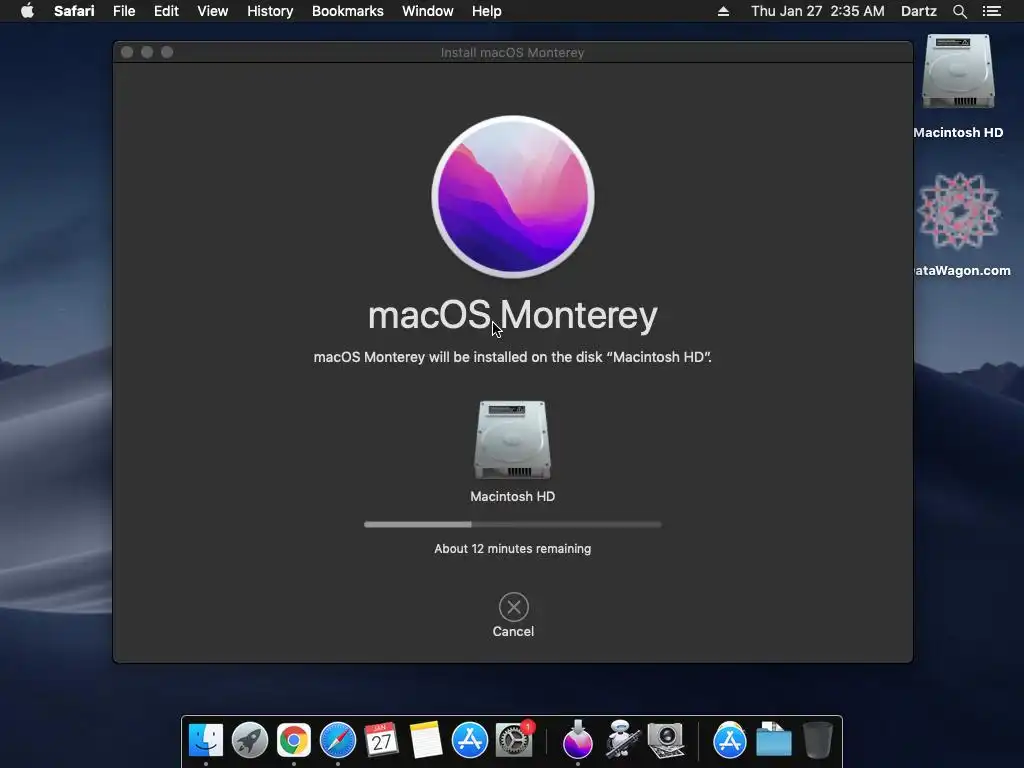Click the circled X cancel icon

[x=514, y=607]
